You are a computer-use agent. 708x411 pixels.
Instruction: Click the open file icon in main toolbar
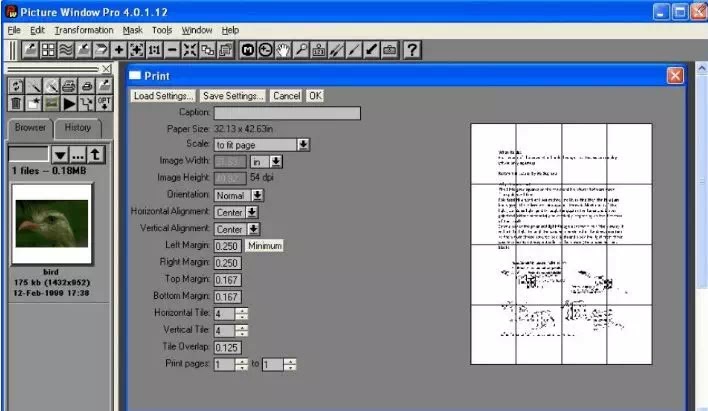click(31, 50)
